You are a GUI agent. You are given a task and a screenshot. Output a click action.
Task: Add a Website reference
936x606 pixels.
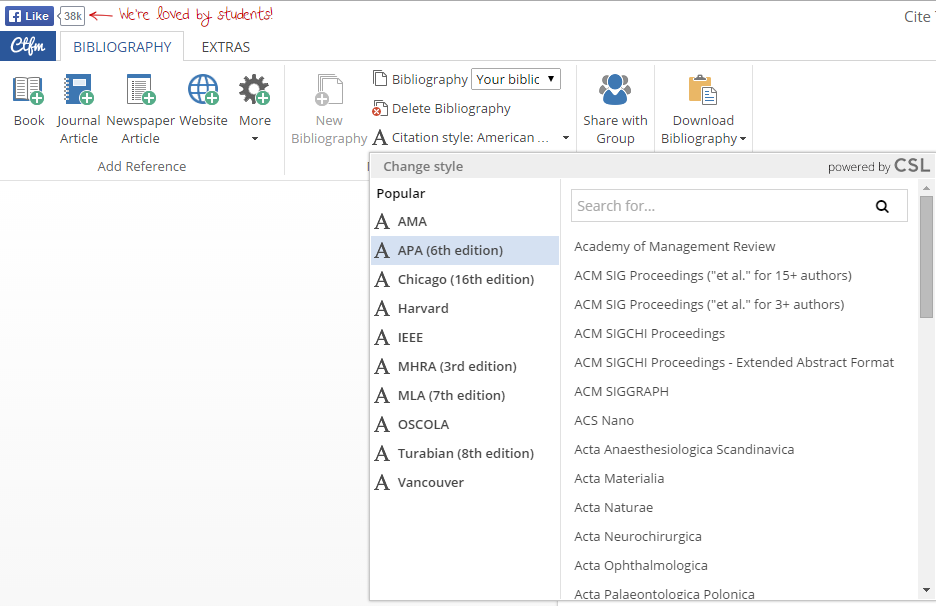pyautogui.click(x=204, y=101)
